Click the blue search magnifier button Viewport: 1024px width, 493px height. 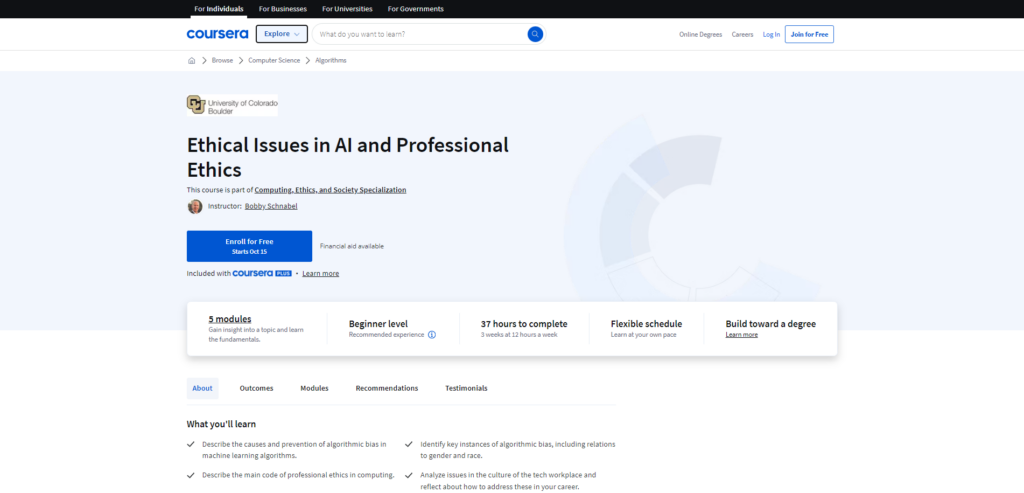coord(535,34)
